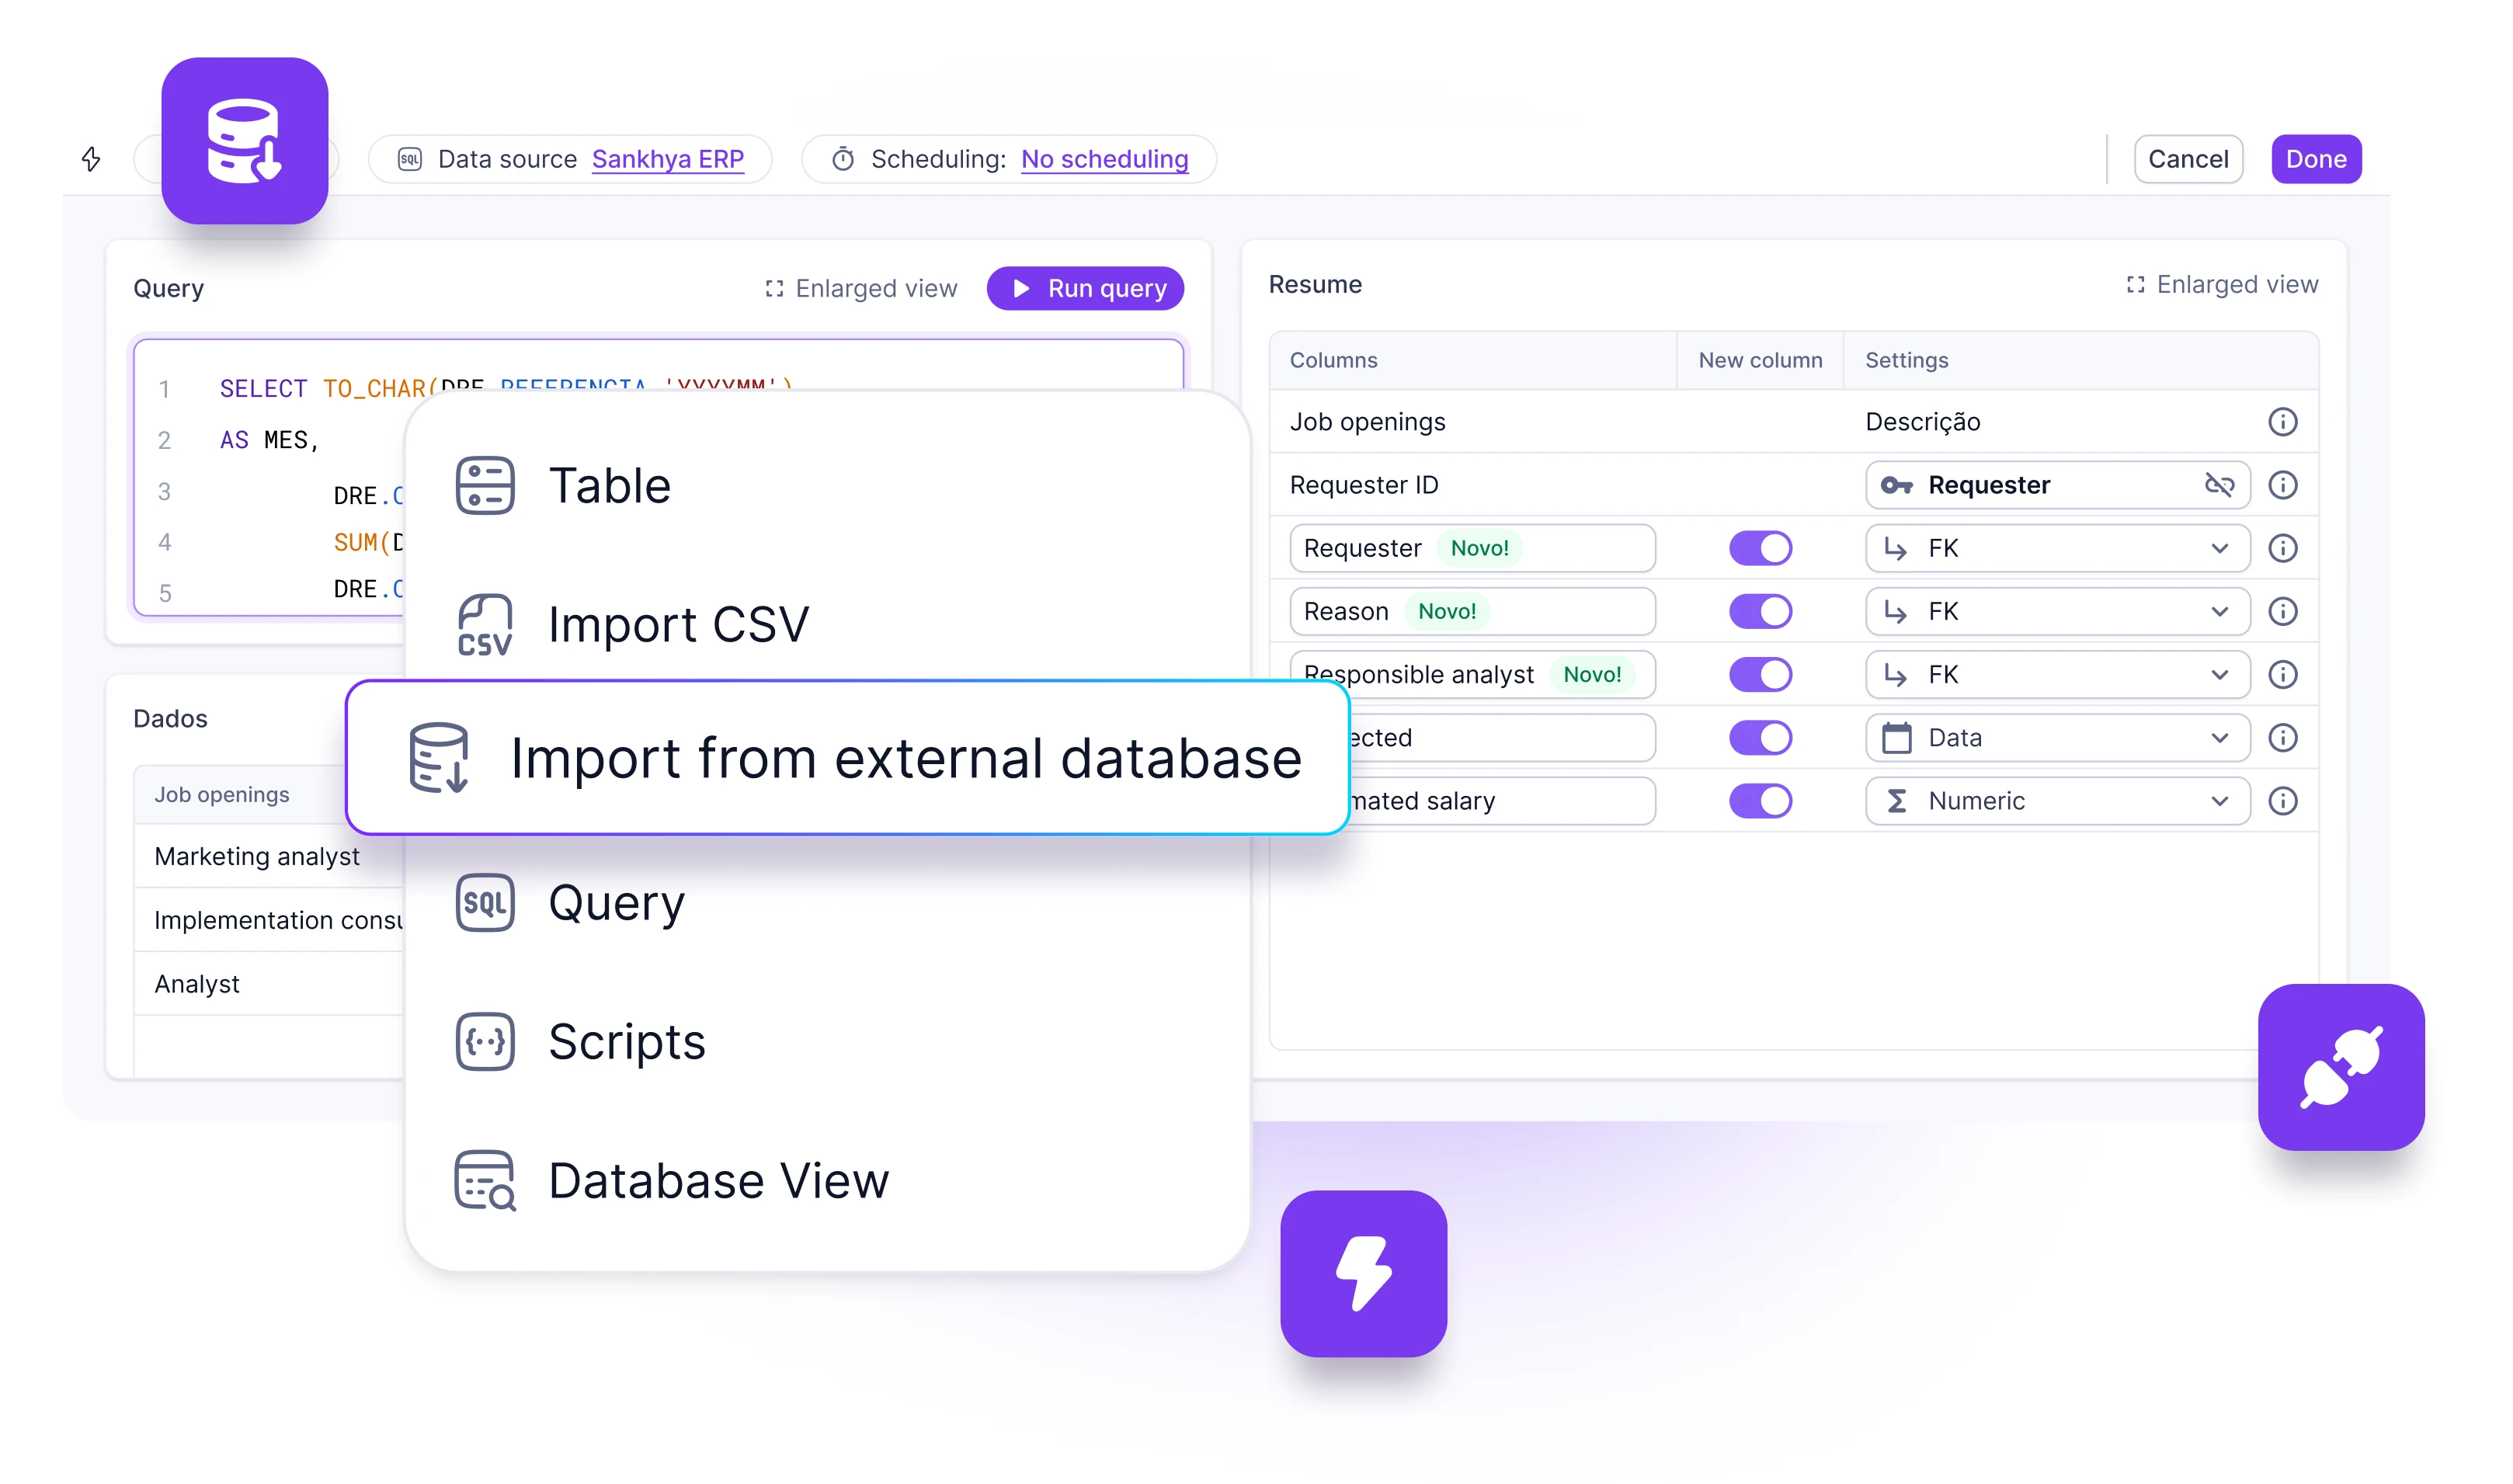Open the Data type dropdown
This screenshot has width=2513, height=1484.
pos(2057,738)
